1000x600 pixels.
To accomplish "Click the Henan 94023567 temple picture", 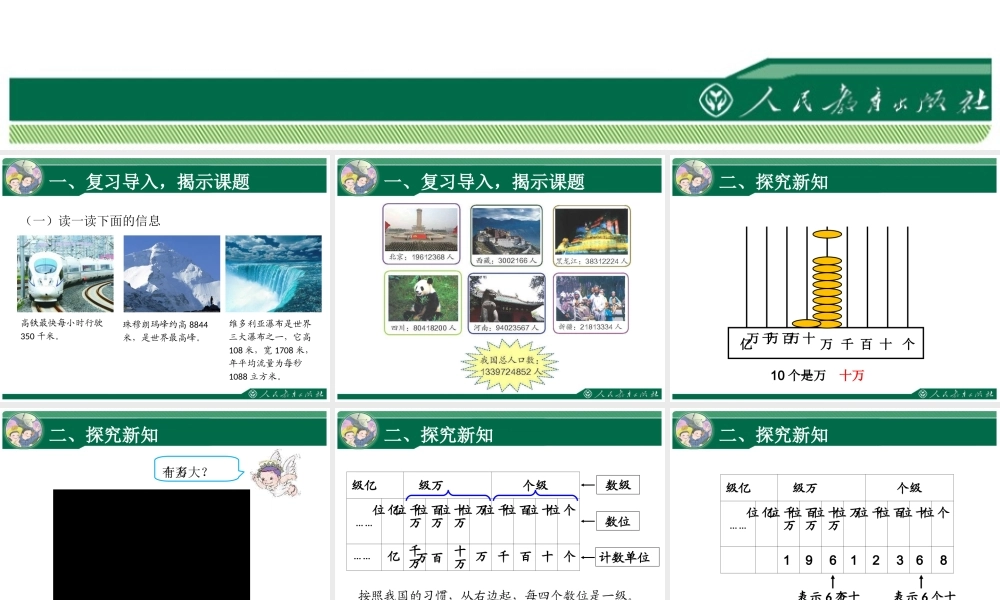I will [506, 304].
